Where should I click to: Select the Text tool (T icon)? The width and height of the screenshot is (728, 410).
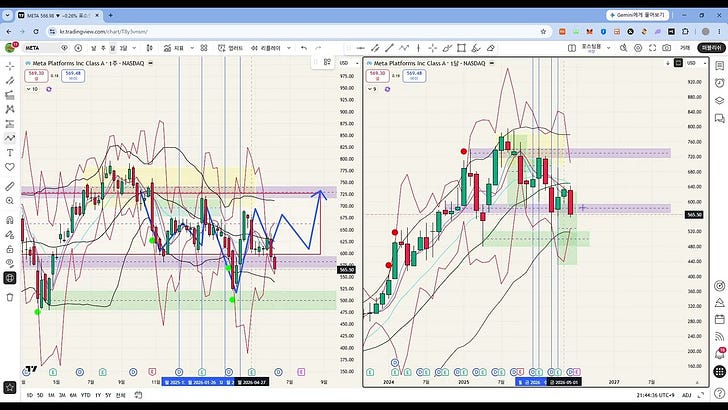click(10, 153)
